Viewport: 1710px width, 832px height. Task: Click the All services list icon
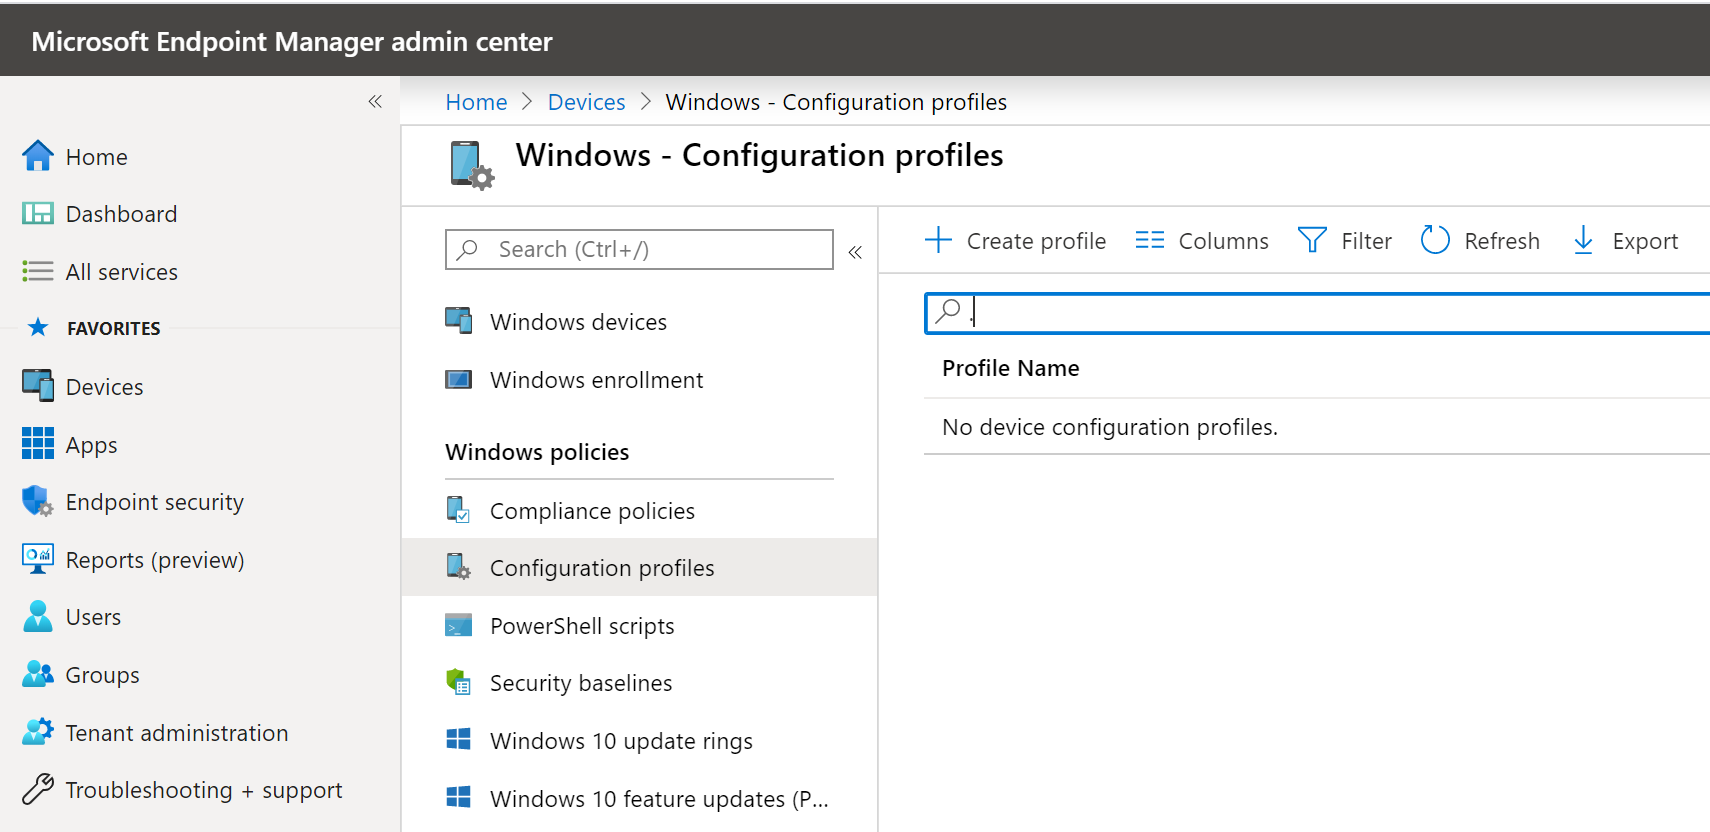[38, 271]
